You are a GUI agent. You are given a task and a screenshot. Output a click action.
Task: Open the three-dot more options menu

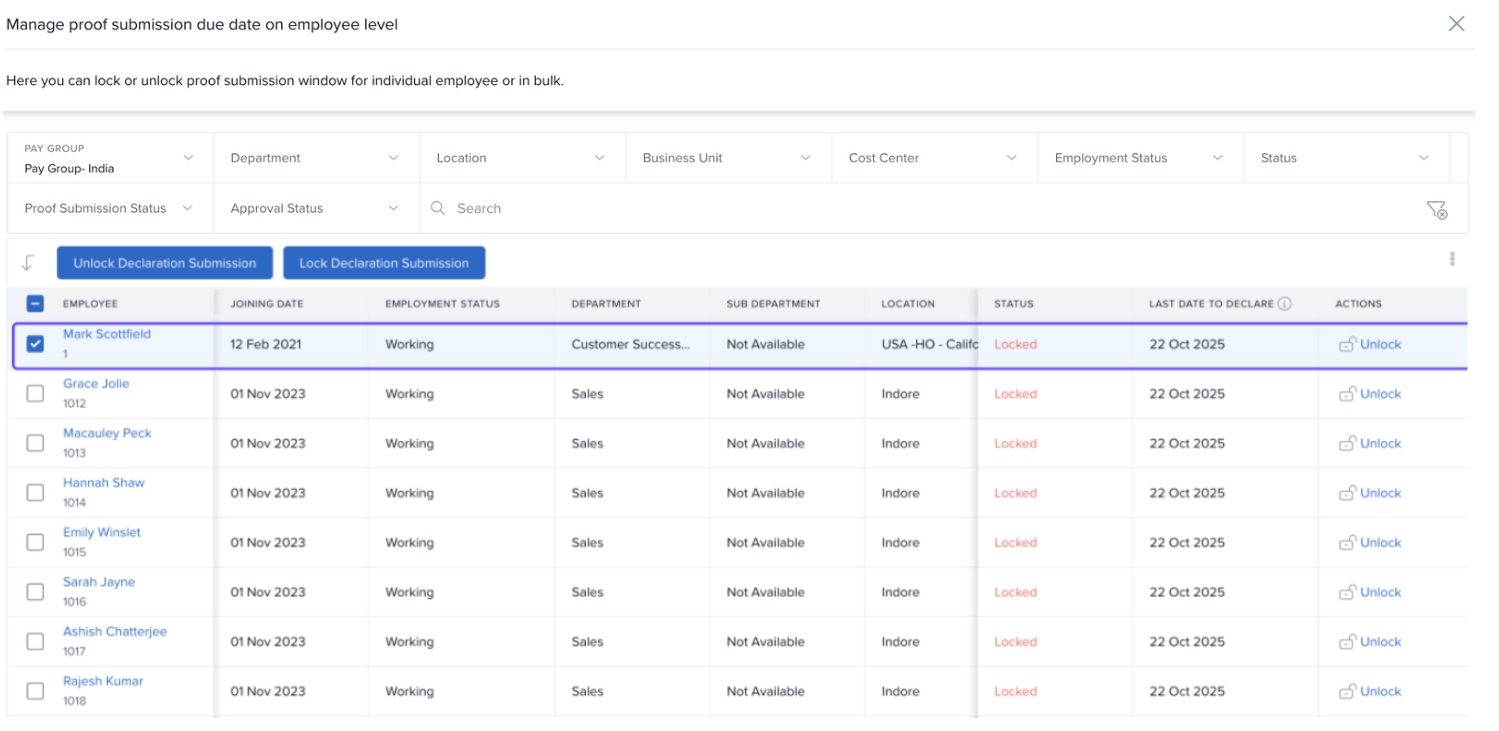[x=1452, y=259]
